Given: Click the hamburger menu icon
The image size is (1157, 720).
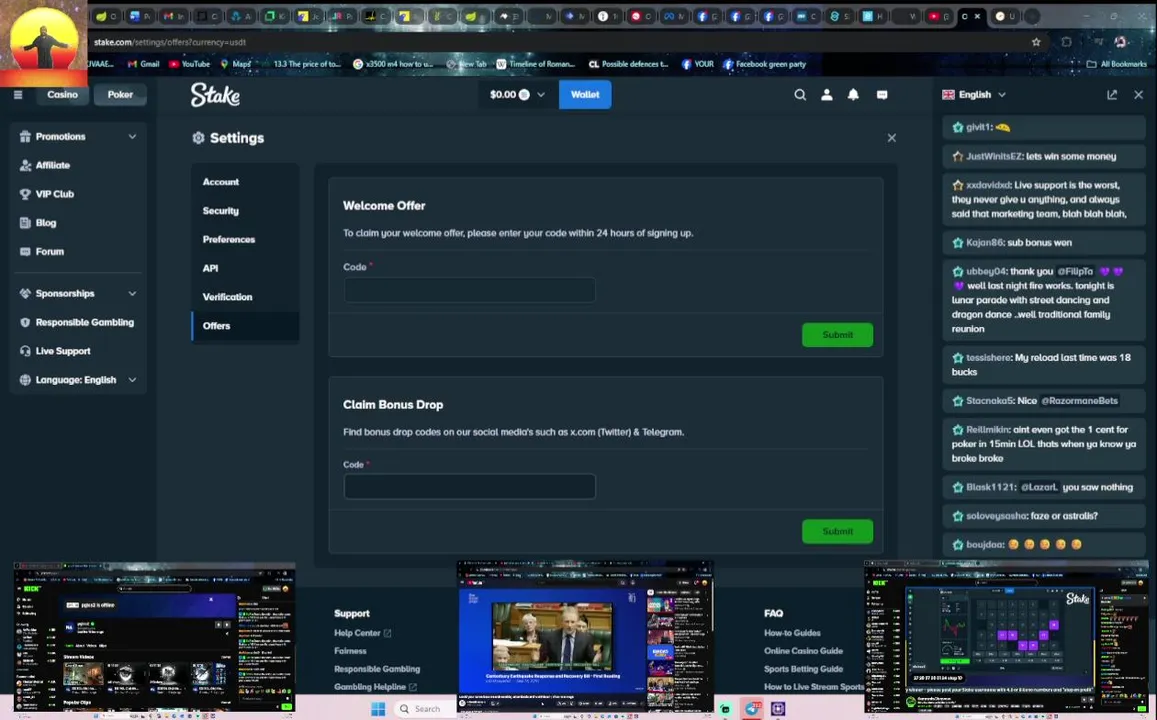Looking at the screenshot, I should (x=18, y=94).
